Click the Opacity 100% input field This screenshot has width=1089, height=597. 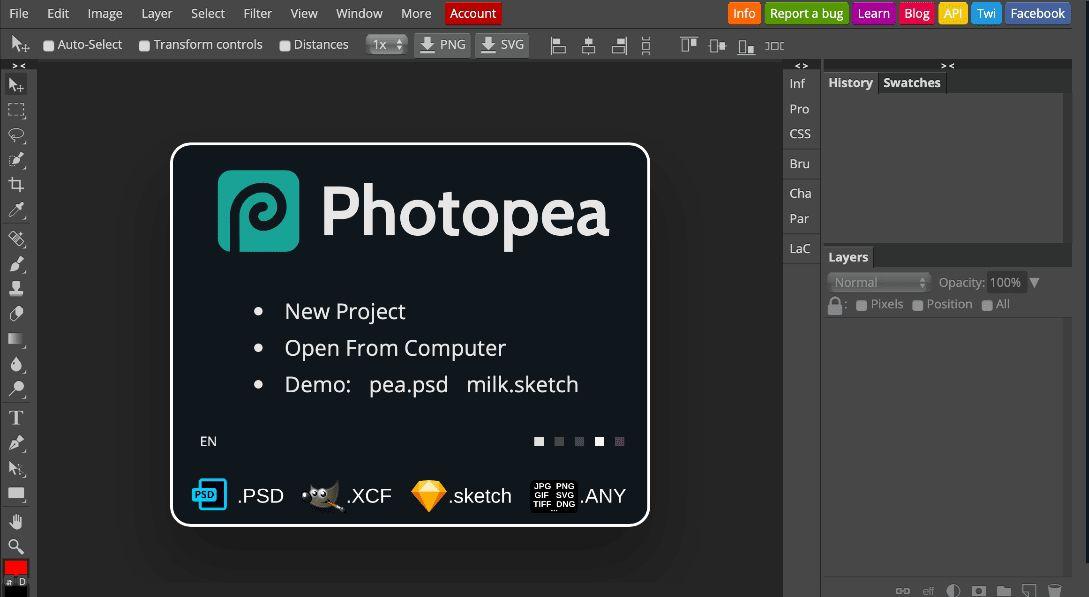click(1005, 283)
